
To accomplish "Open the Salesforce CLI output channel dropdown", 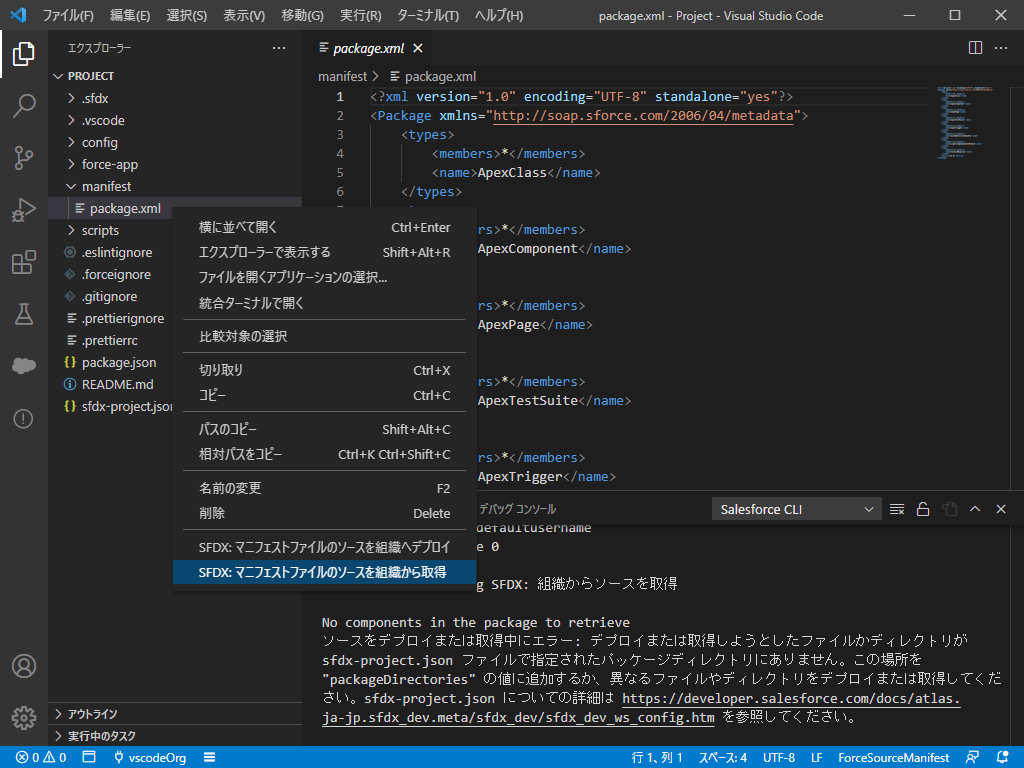I will (796, 508).
